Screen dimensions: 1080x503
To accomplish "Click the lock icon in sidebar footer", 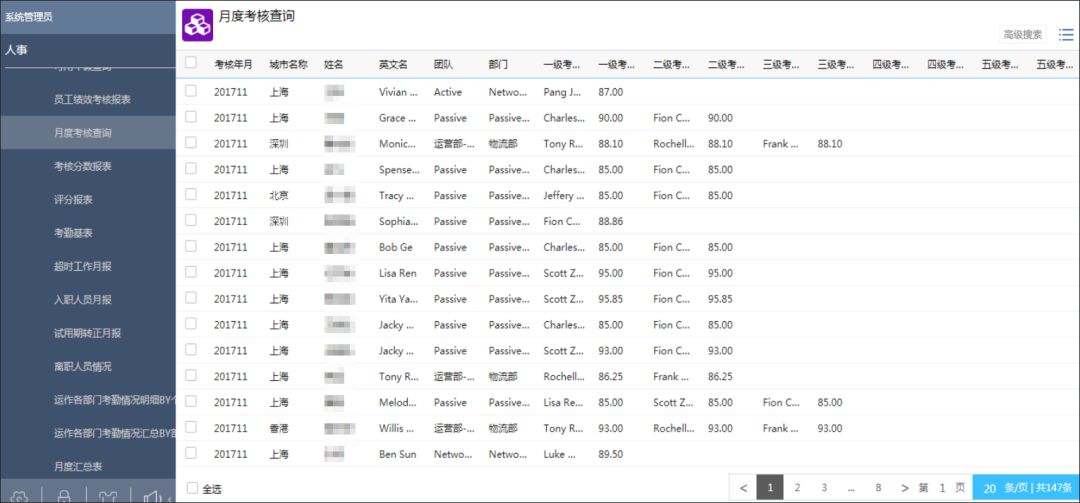I will click(64, 496).
